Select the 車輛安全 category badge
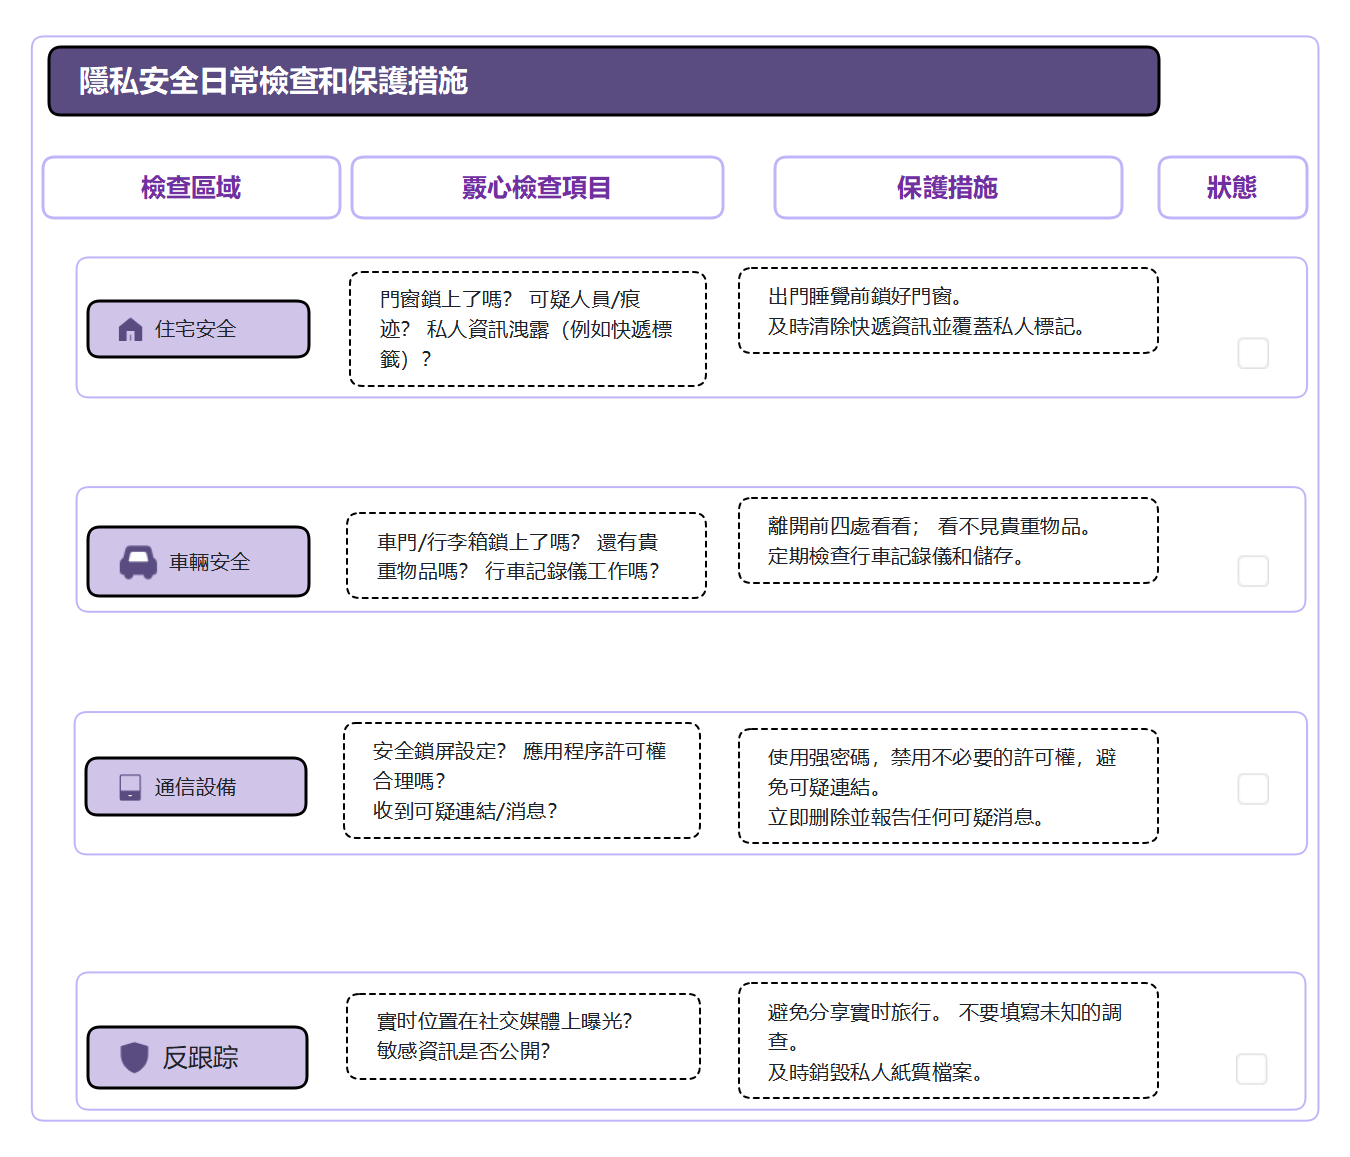 tap(199, 561)
